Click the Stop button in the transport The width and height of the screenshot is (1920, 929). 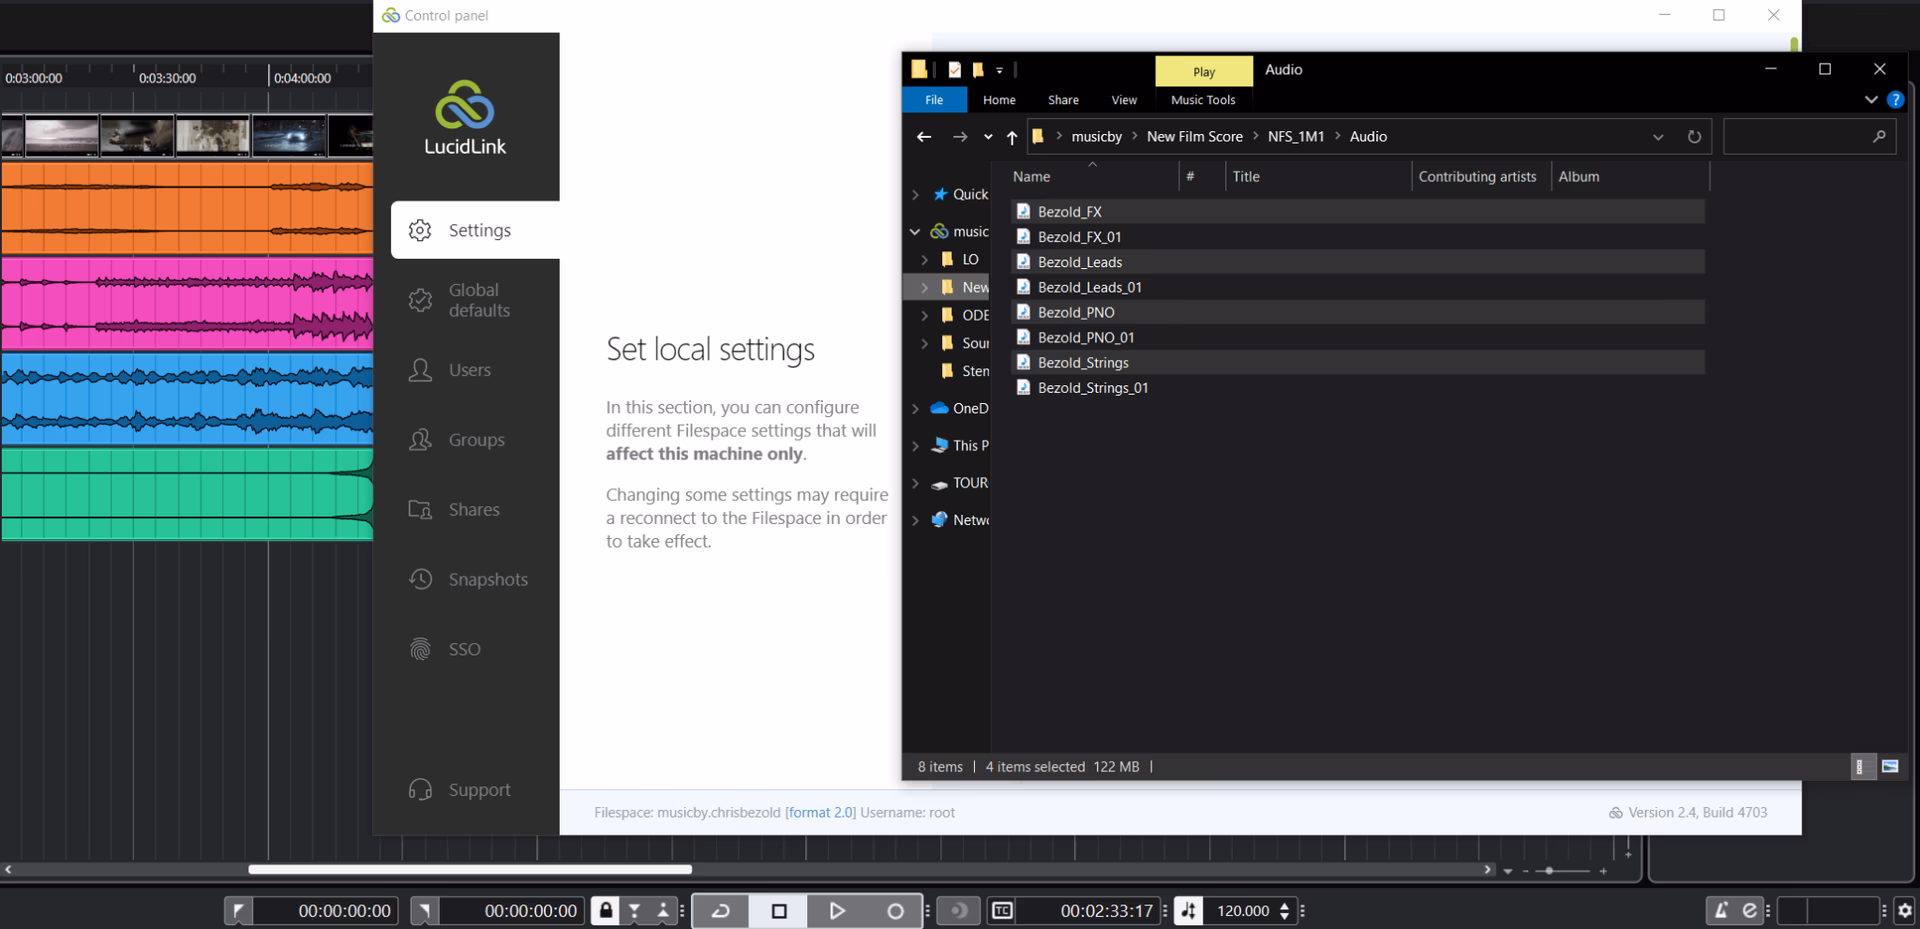coord(779,911)
